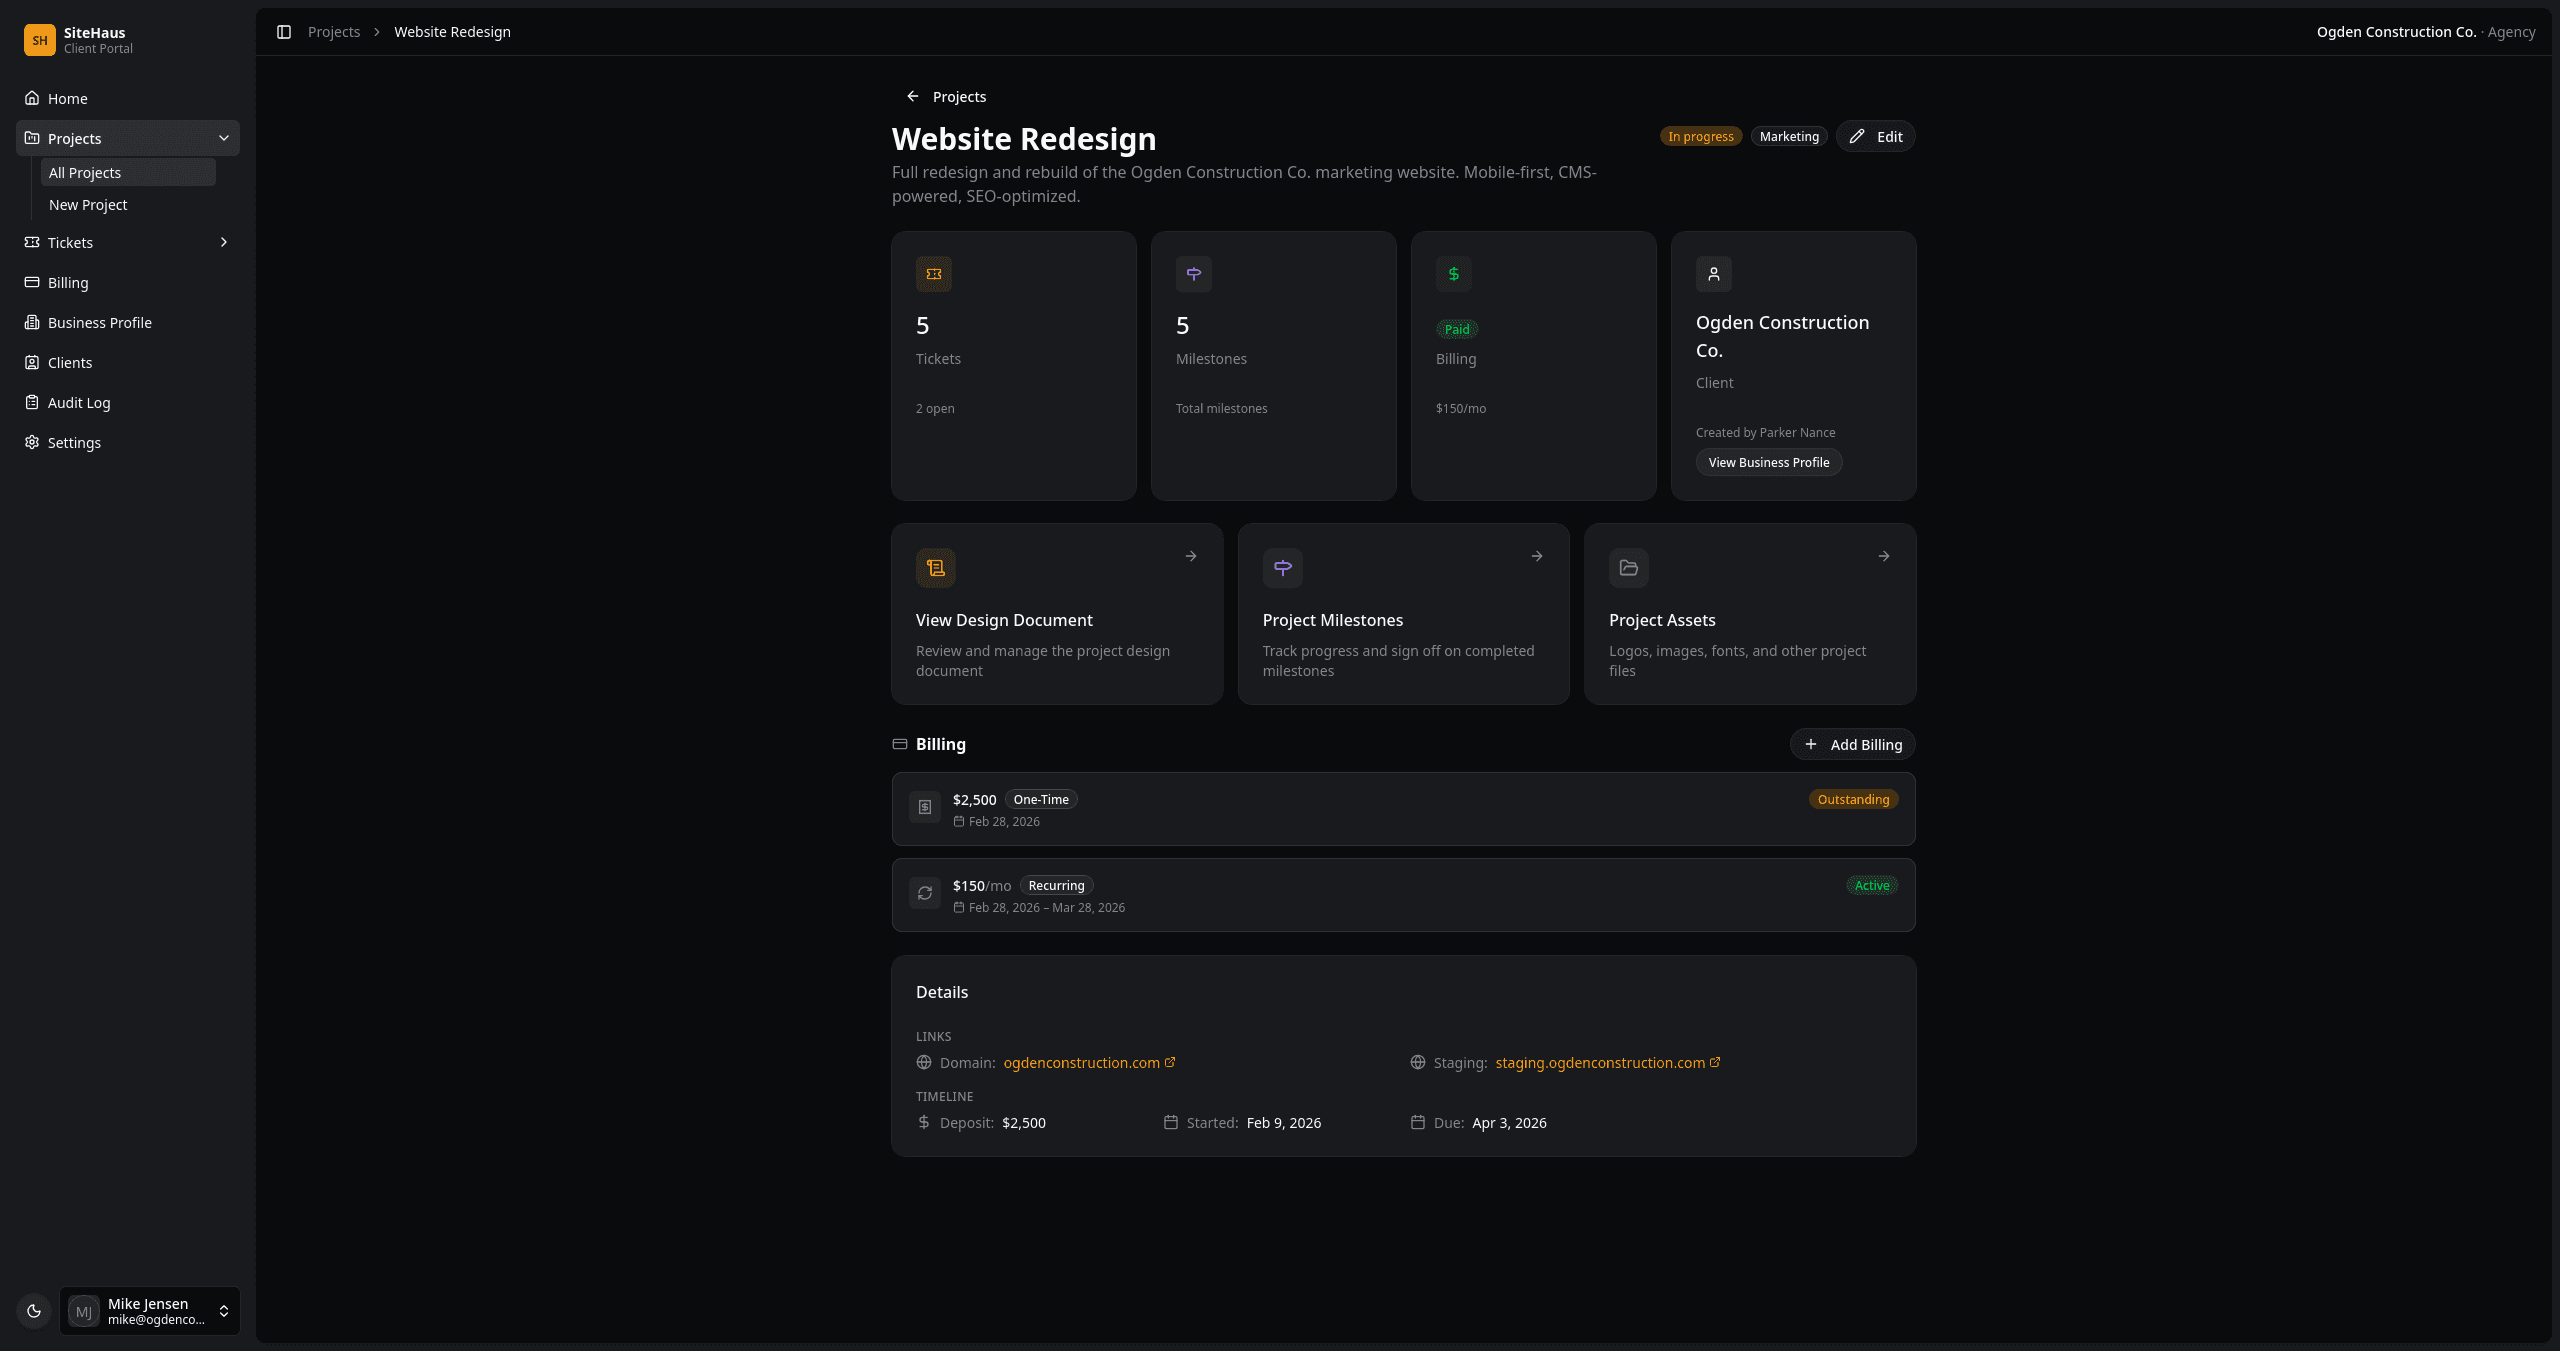Select Home in the sidebar
The height and width of the screenshot is (1351, 2560).
[x=67, y=98]
